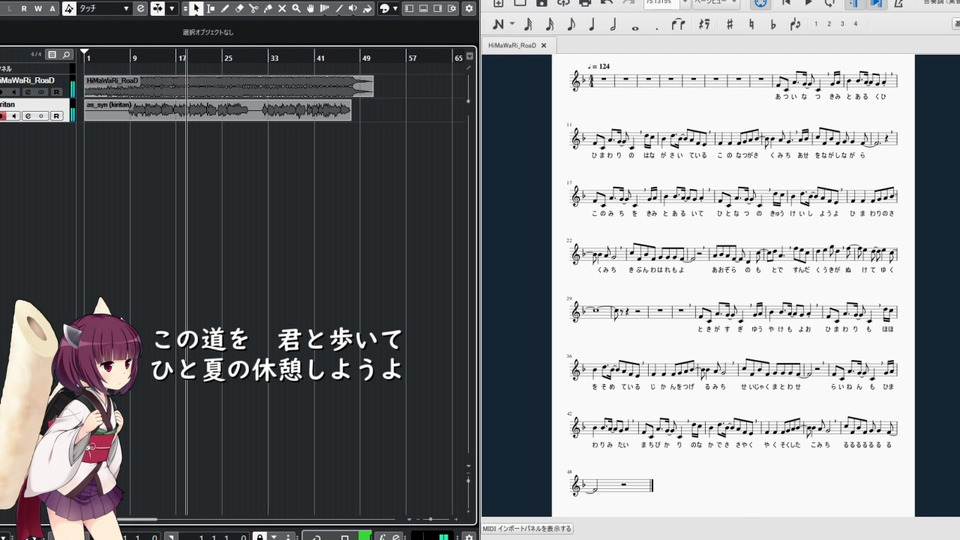Pick the Zoom magnifier tool

[x=296, y=9]
